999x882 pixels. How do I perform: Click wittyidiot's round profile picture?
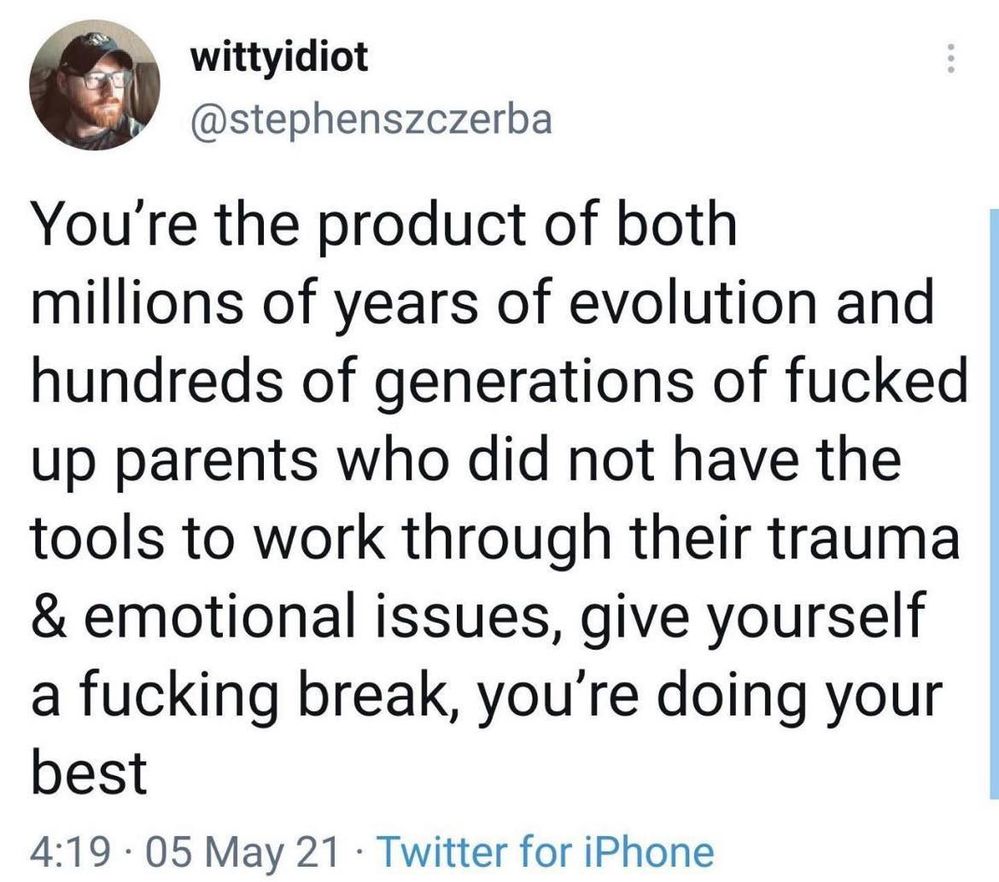pos(94,85)
